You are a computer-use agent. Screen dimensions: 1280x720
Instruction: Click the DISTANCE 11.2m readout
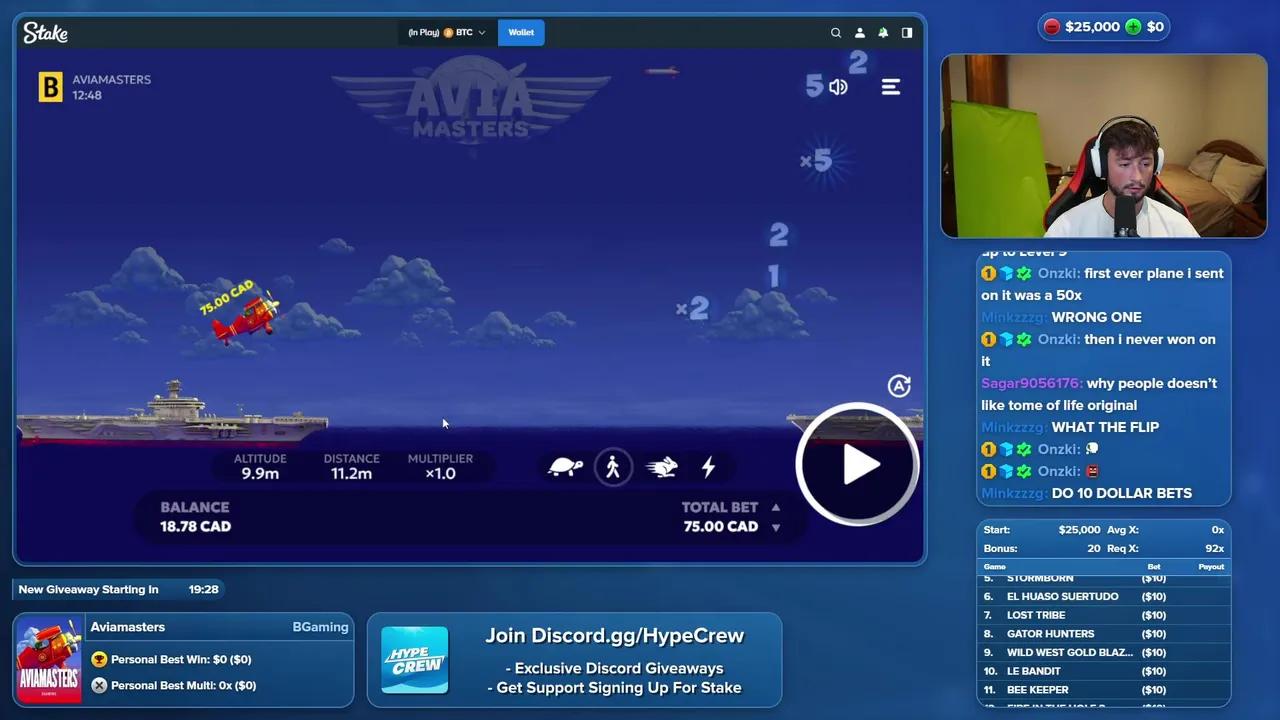pos(351,466)
